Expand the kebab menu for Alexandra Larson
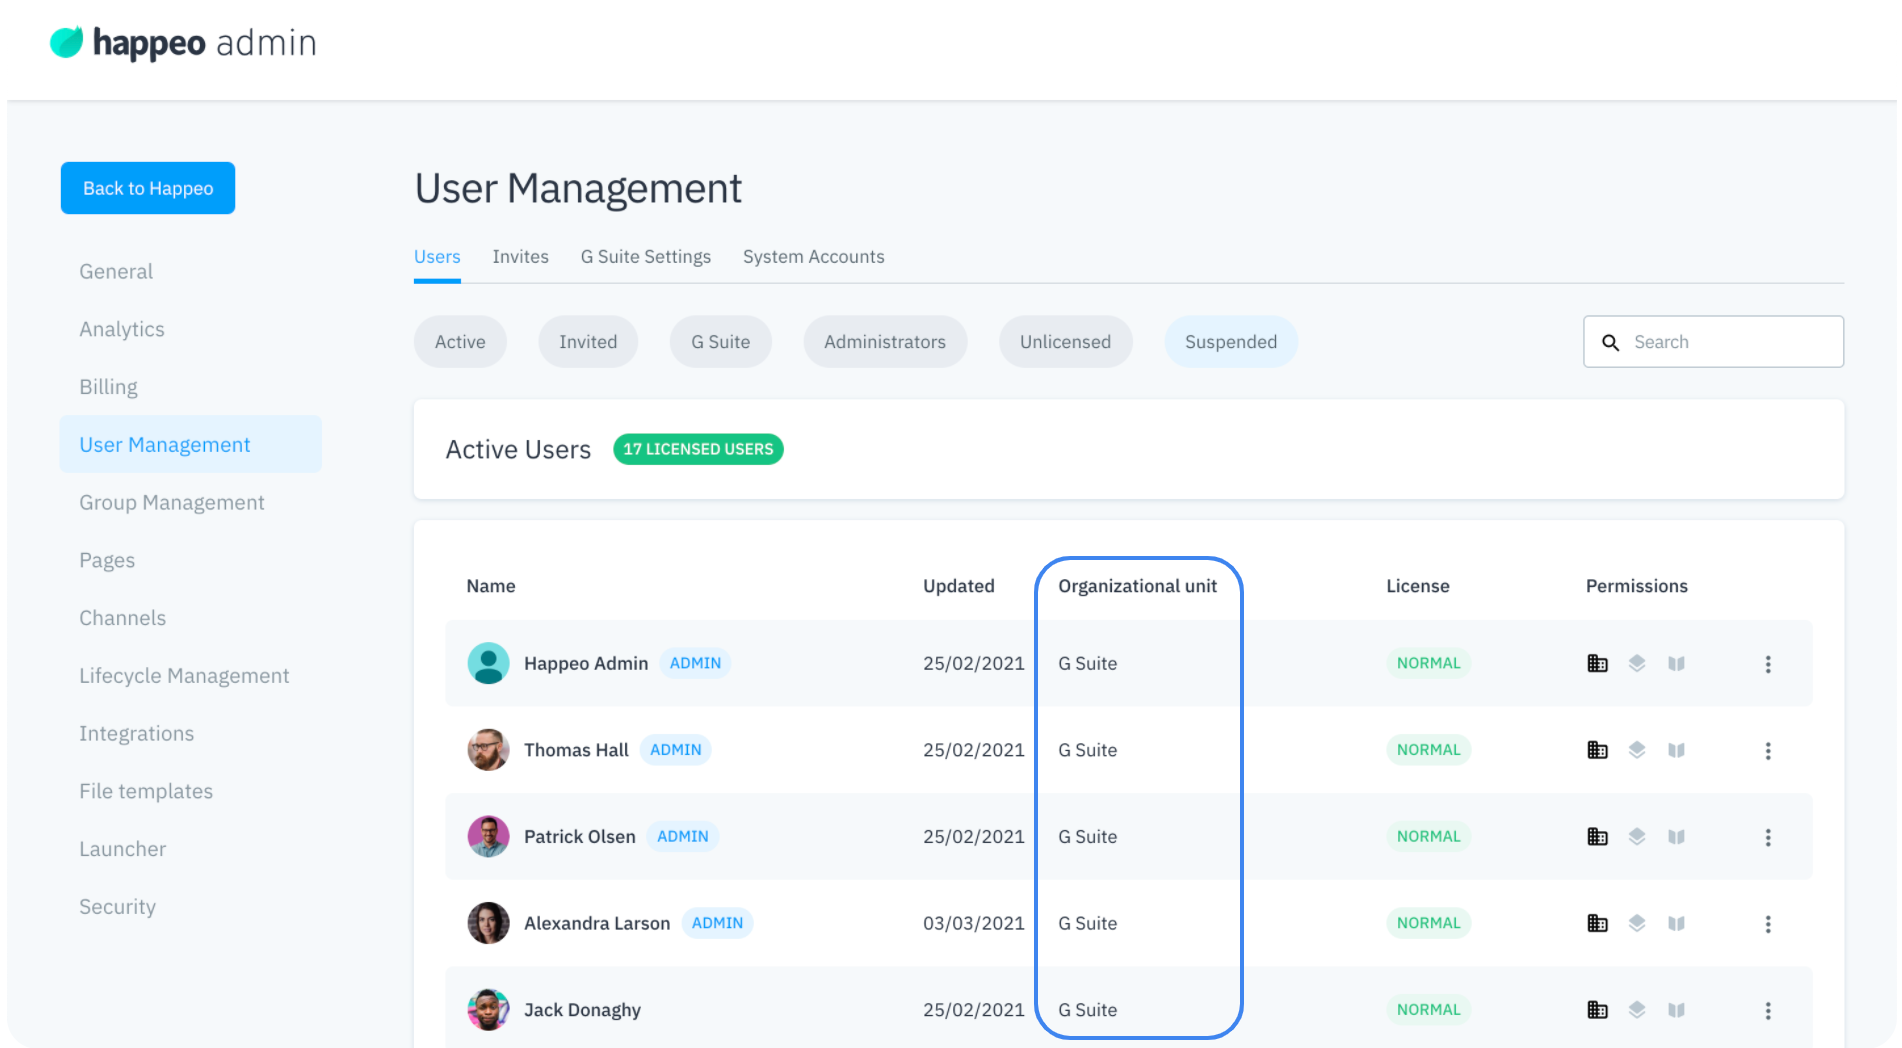The width and height of the screenshot is (1902, 1048). pyautogui.click(x=1767, y=924)
